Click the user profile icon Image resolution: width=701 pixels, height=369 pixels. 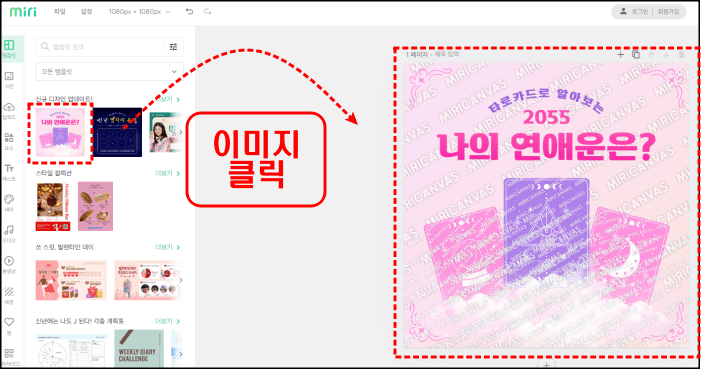click(x=623, y=12)
